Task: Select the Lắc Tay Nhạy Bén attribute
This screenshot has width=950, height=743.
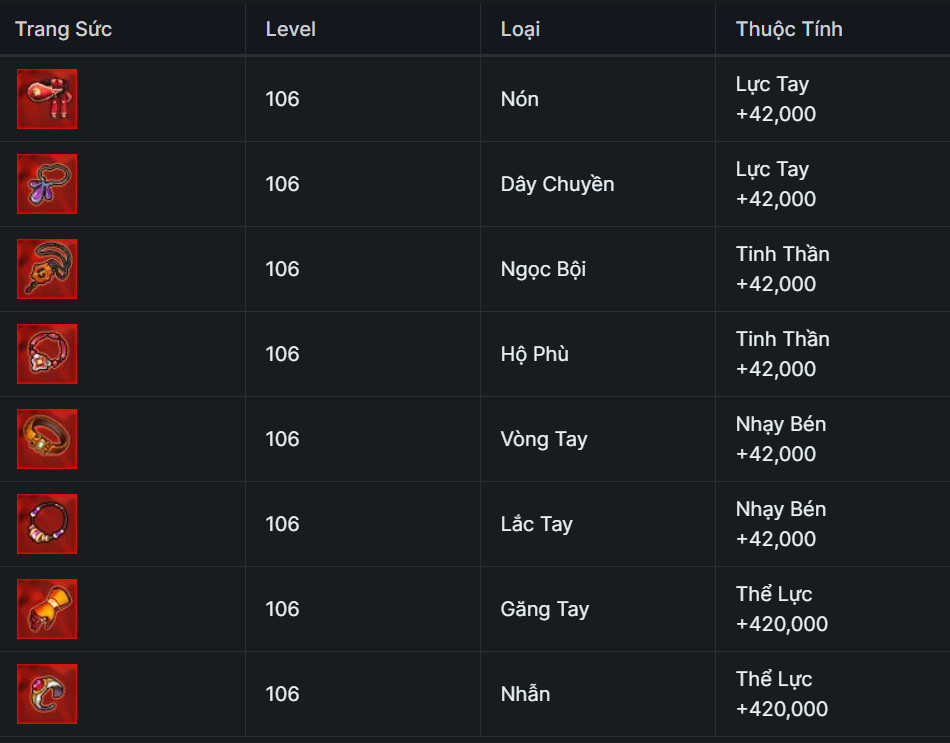Action: (x=780, y=524)
